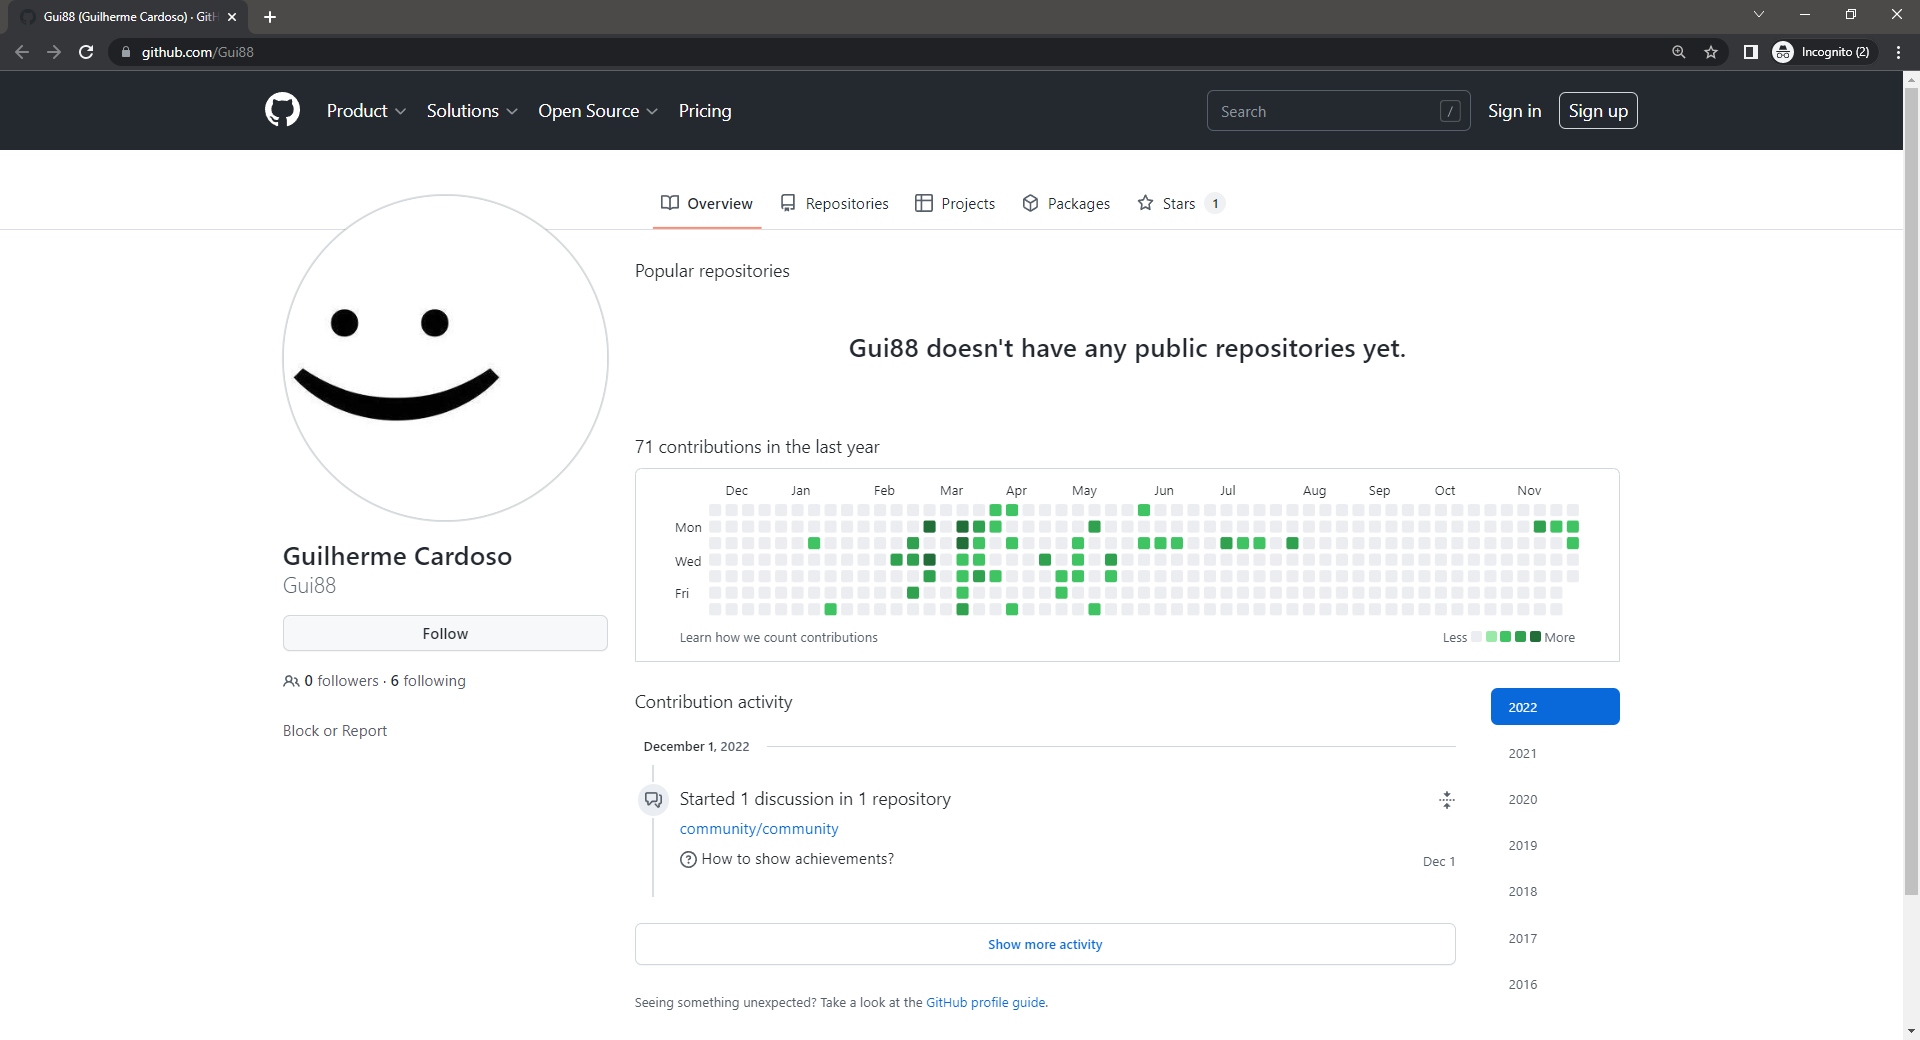Select year 2022 filter
Viewport: 1920px width, 1040px height.
[x=1555, y=706]
